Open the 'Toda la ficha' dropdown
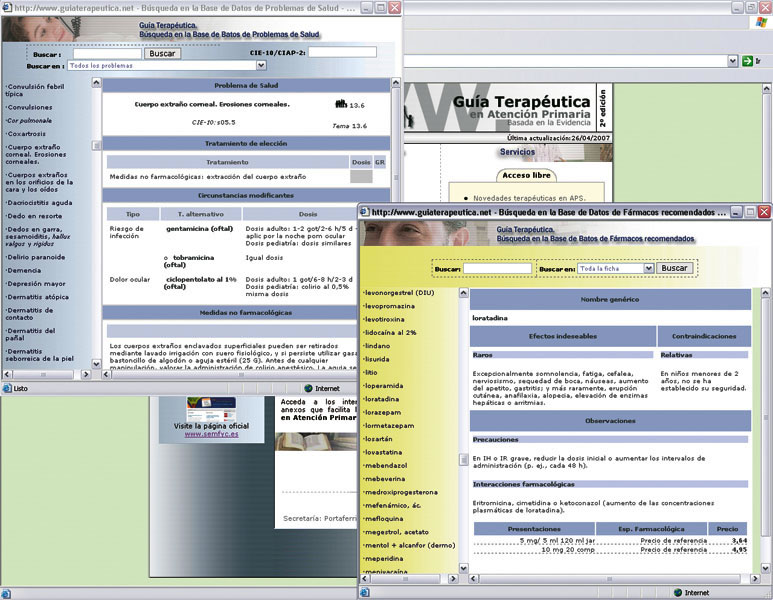 click(649, 268)
